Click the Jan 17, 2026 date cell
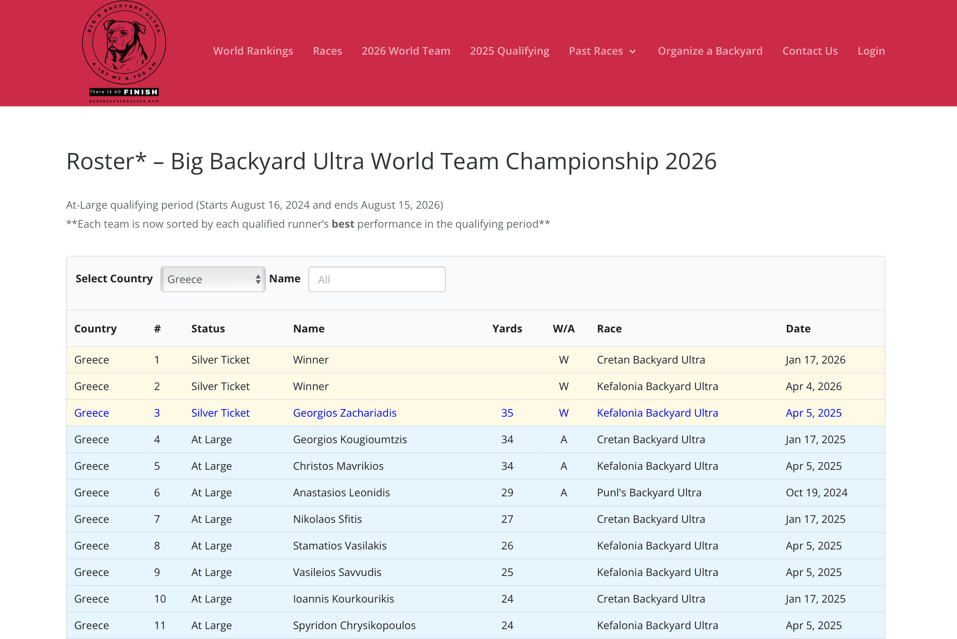The height and width of the screenshot is (639, 957). pyautogui.click(x=815, y=359)
